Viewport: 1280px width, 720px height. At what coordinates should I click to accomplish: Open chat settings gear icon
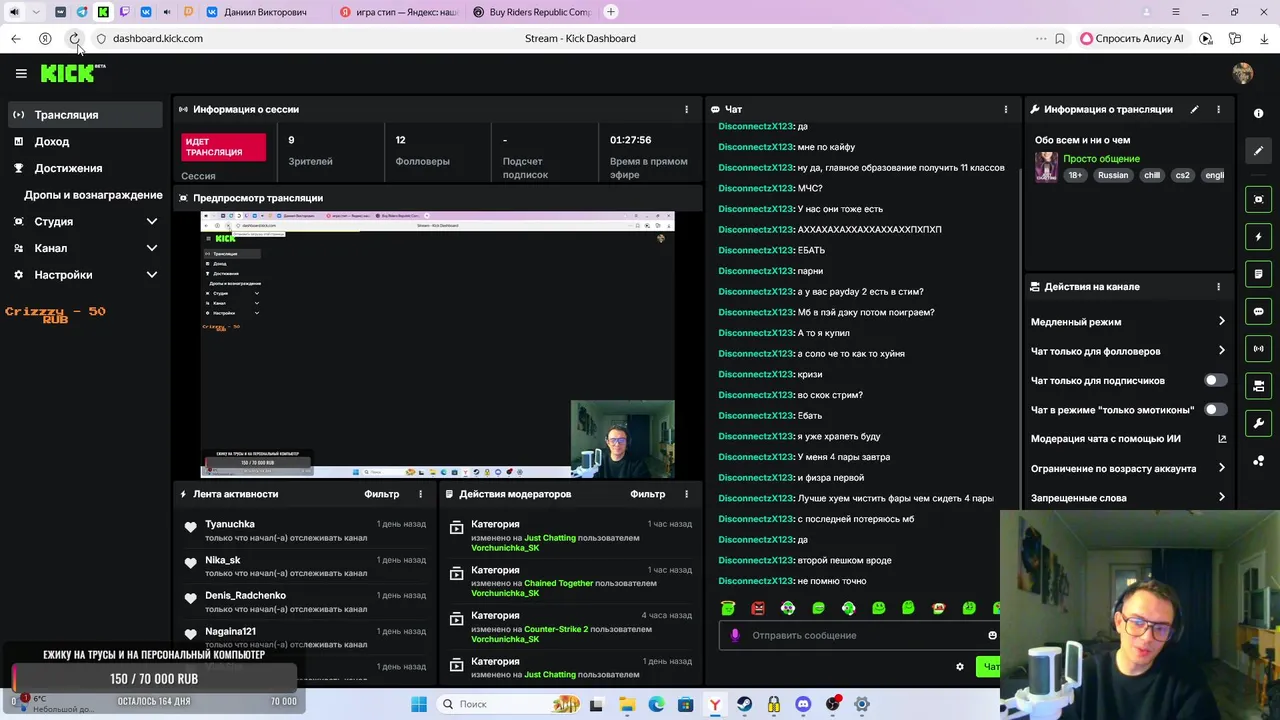[960, 667]
